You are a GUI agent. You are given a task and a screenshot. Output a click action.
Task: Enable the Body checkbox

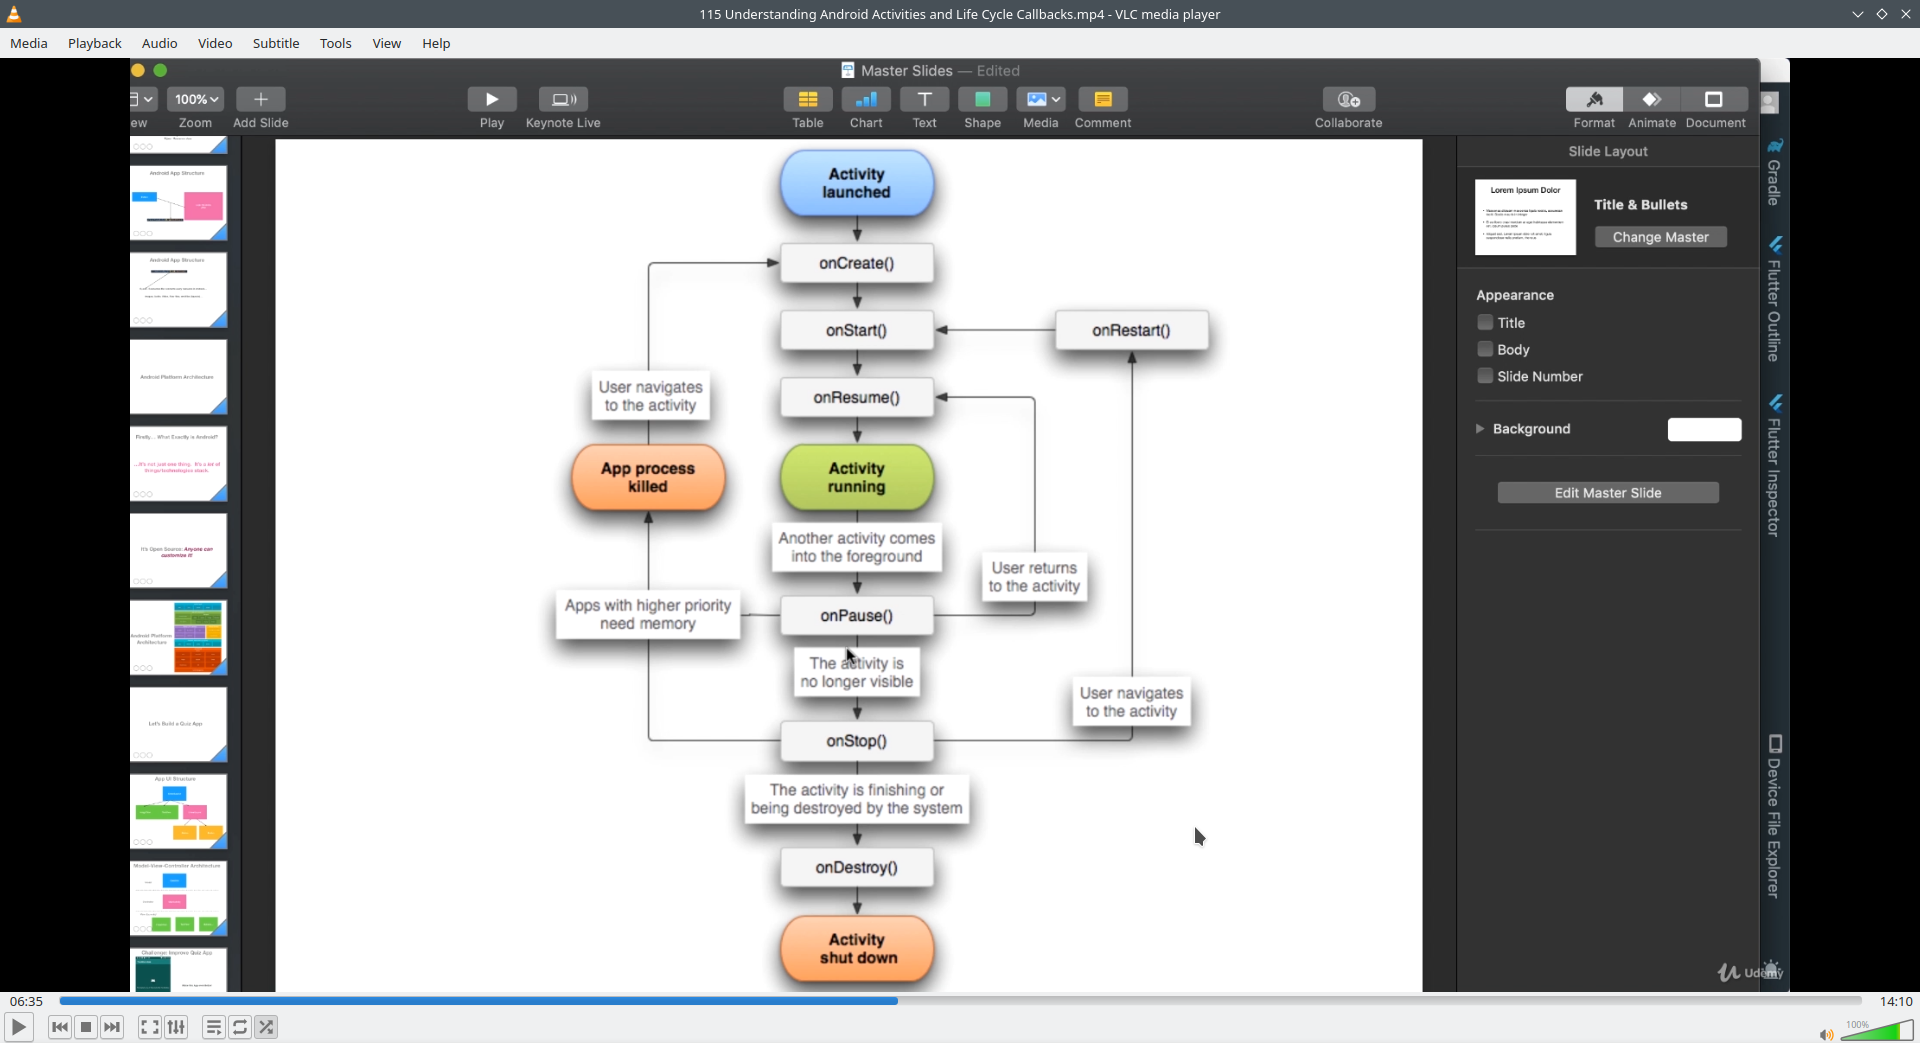tap(1485, 349)
